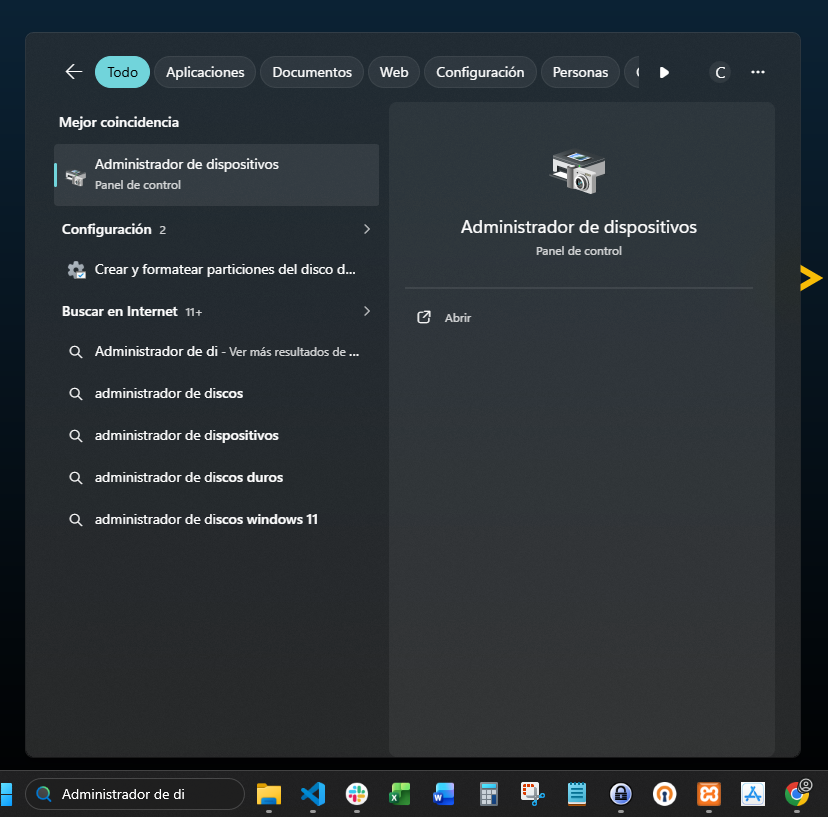The height and width of the screenshot is (817, 828).
Task: Open Word from the taskbar
Action: coord(444,794)
